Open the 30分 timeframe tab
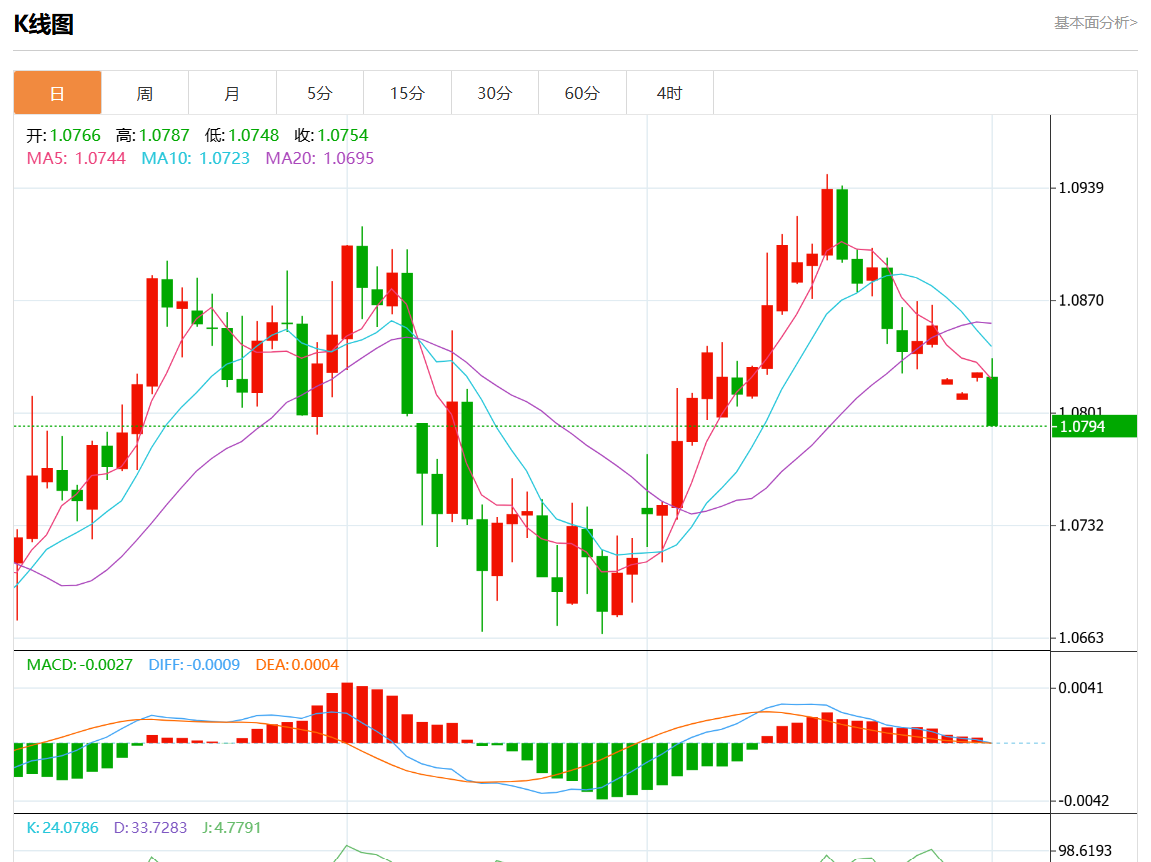The width and height of the screenshot is (1151, 862). [x=495, y=93]
